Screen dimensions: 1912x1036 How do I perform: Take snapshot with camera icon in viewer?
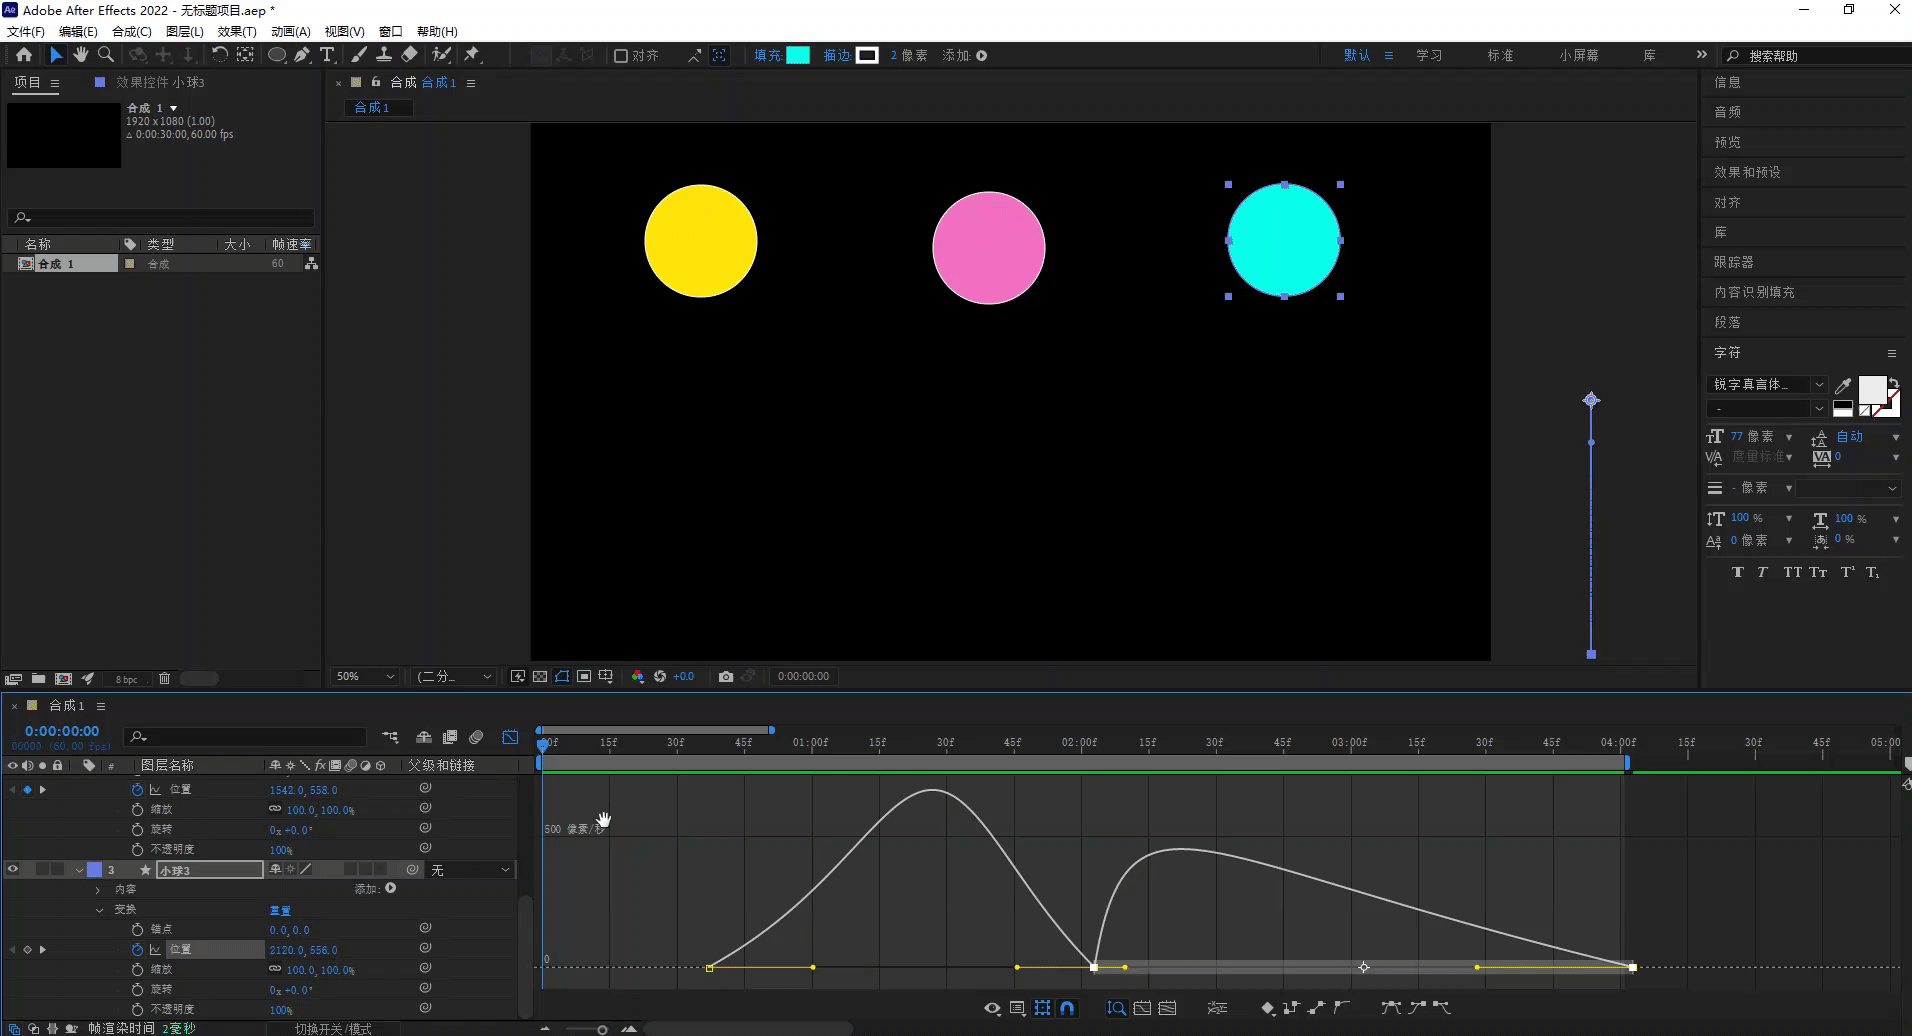(726, 677)
